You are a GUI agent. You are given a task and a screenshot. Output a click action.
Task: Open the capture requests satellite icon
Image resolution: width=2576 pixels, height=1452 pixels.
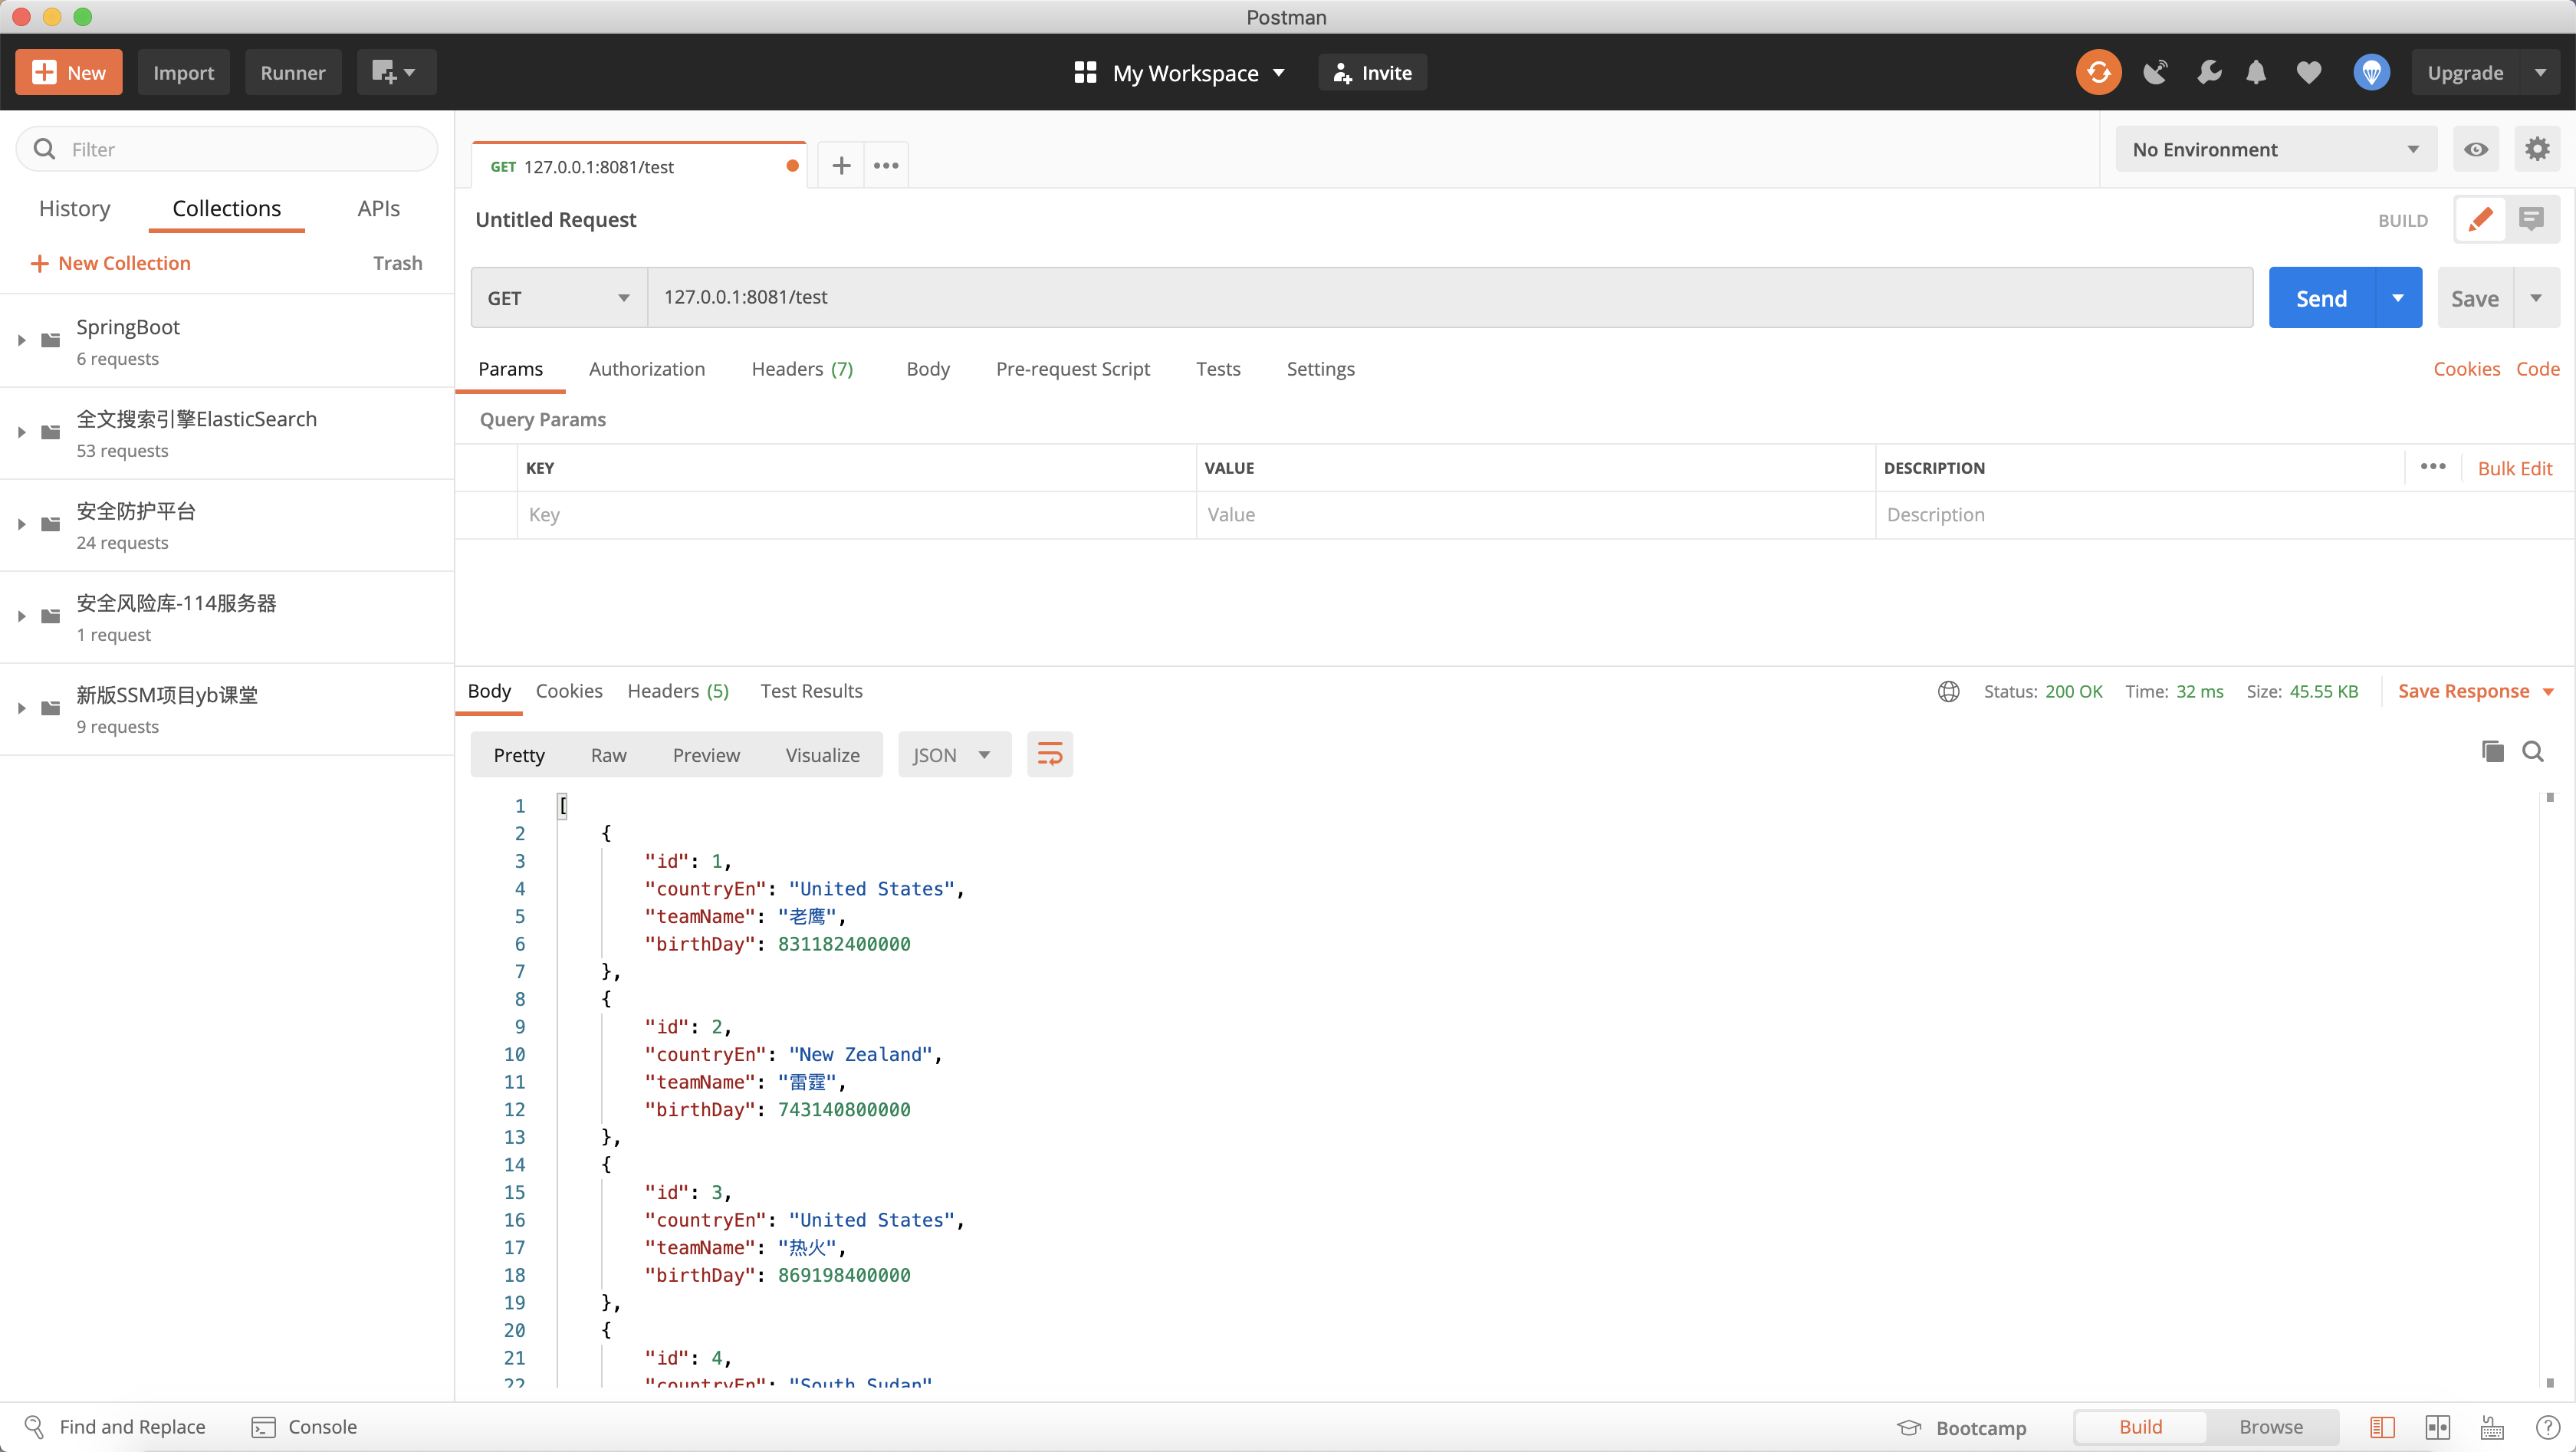[2155, 73]
